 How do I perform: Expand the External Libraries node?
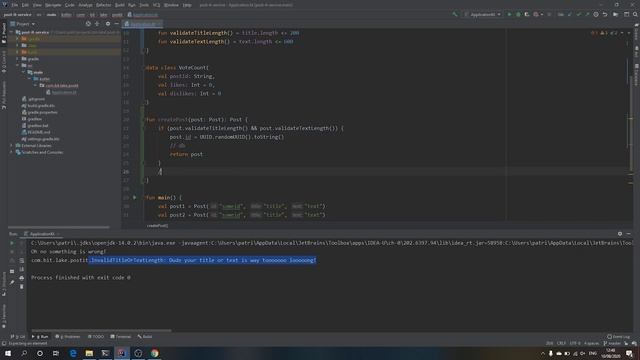coord(11,146)
